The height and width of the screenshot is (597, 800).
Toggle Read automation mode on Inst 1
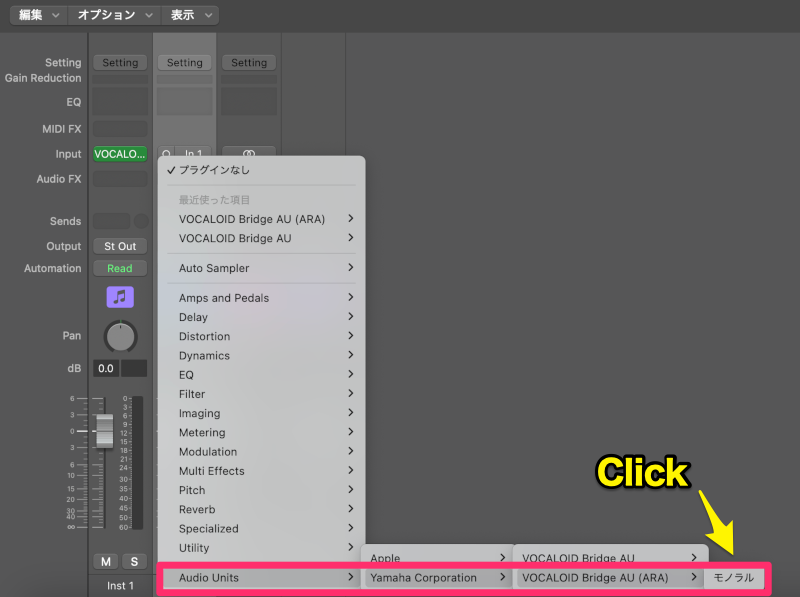pyautogui.click(x=120, y=268)
